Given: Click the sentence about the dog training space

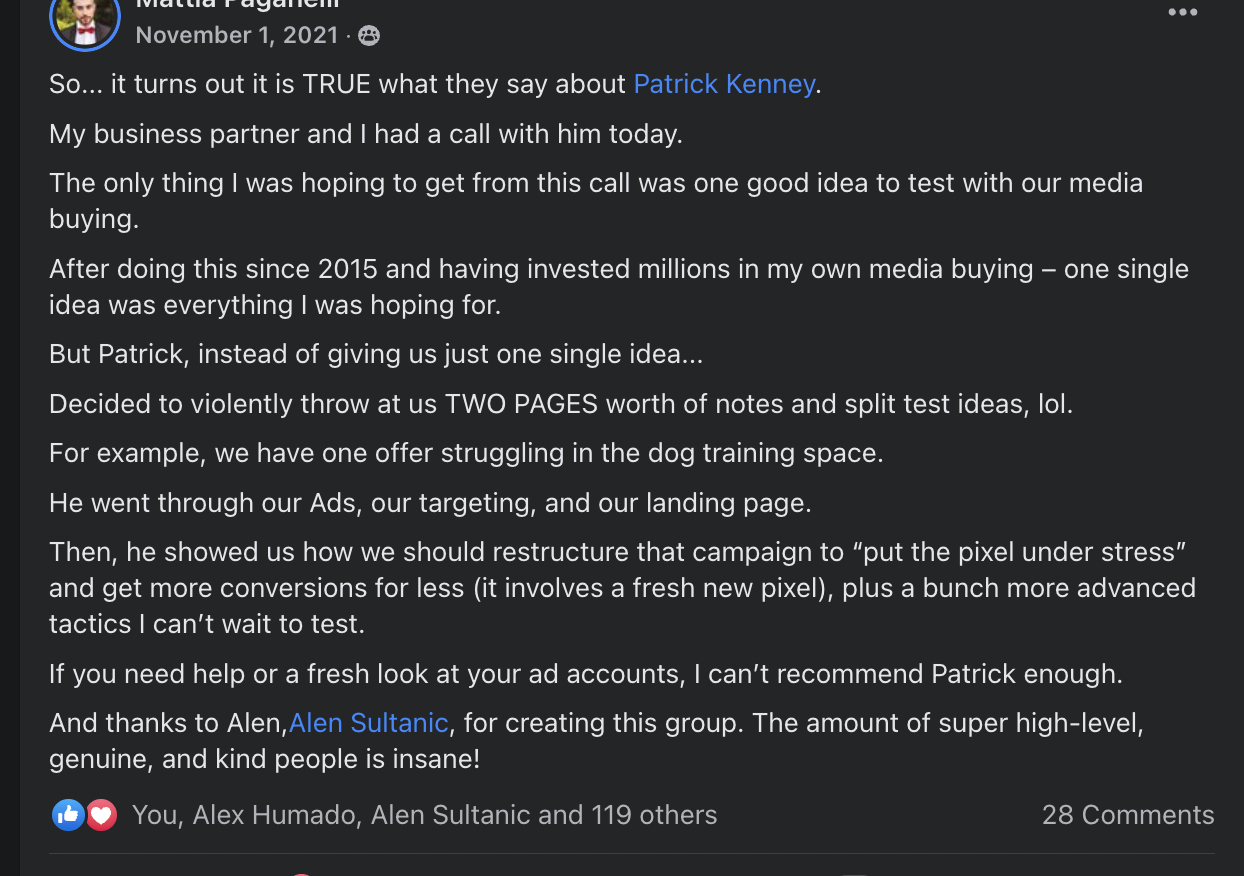Looking at the screenshot, I should tap(466, 453).
